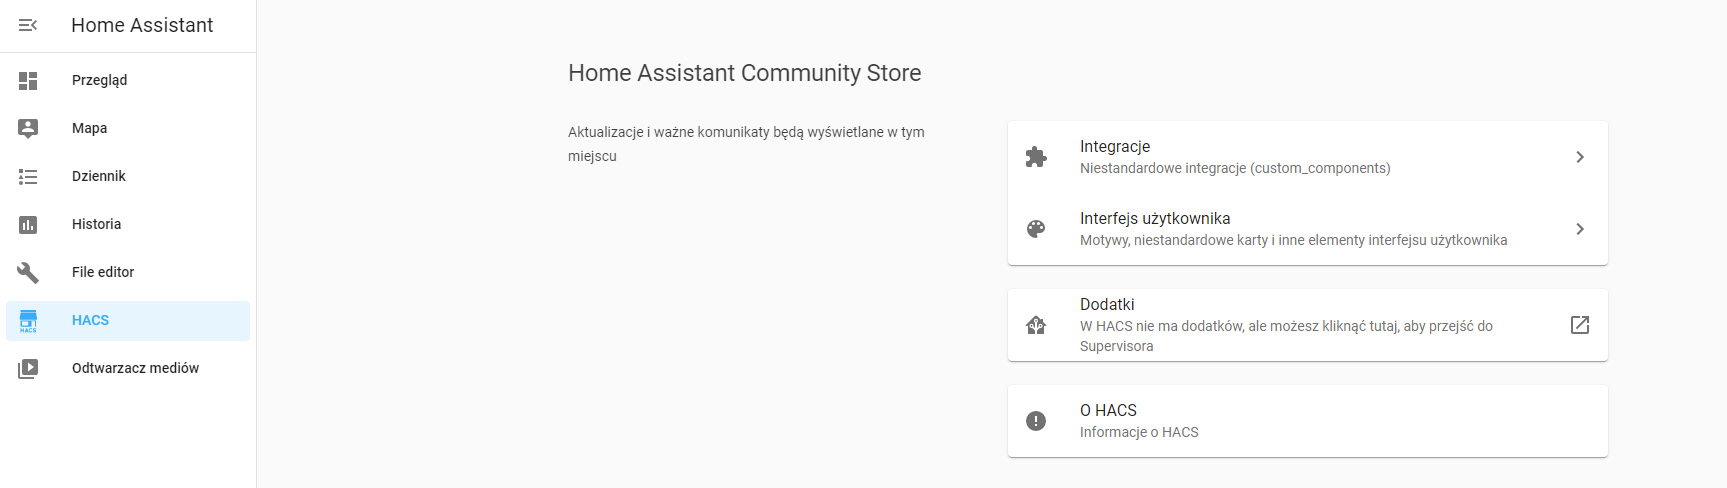Viewport: 1727px width, 488px height.
Task: Expand Integracje using its right chevron
Action: tap(1580, 157)
